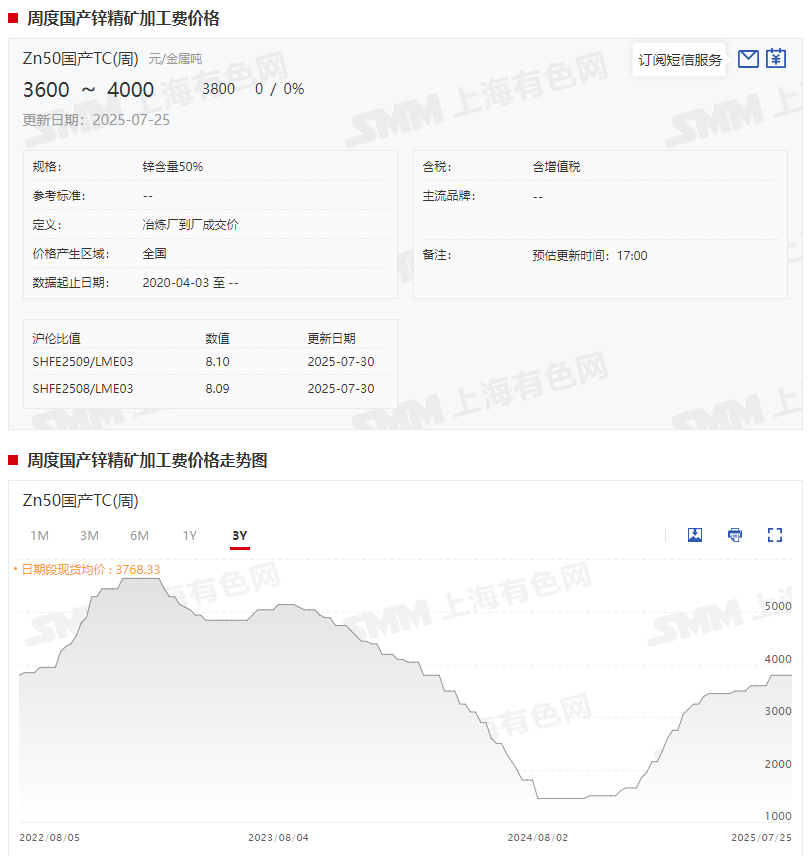
Task: Click the 8.09 ratio value
Action: pyautogui.click(x=217, y=389)
